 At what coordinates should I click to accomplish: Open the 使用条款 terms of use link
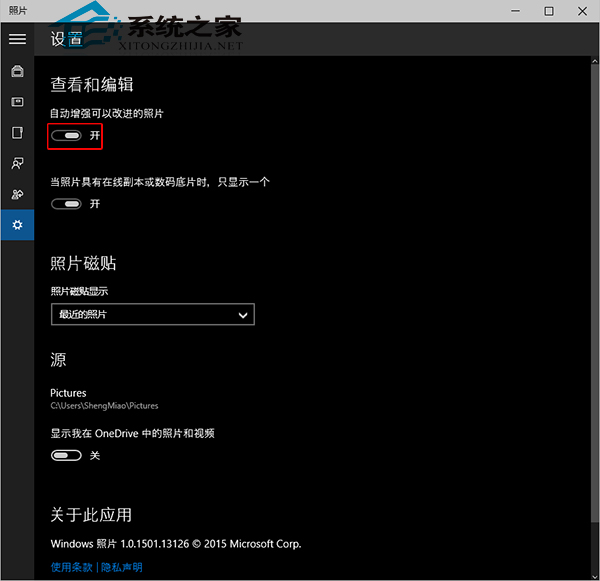(x=72, y=567)
